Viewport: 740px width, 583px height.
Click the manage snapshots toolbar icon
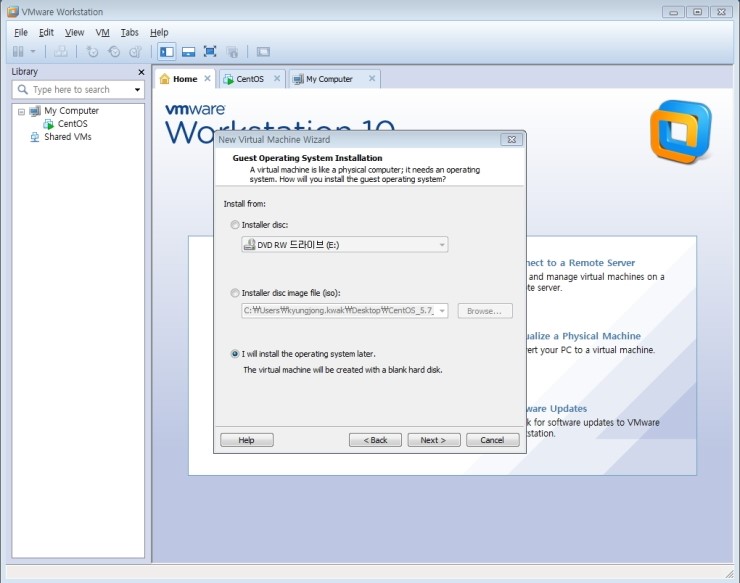point(135,51)
